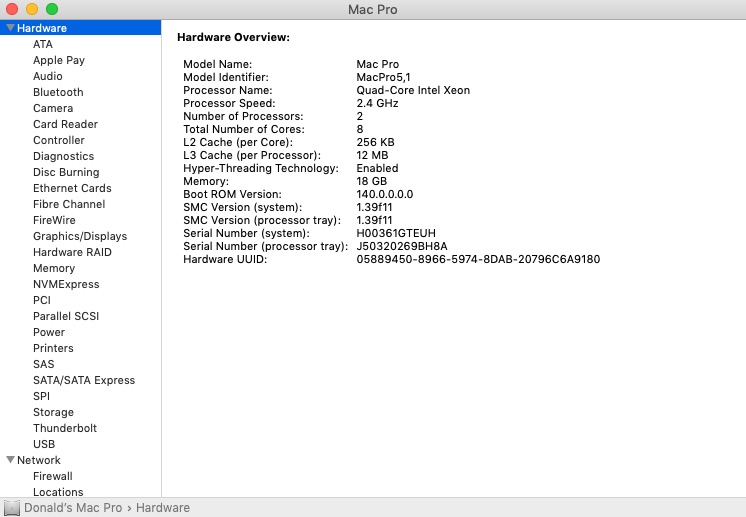The image size is (746, 517).
Task: Select the Network category in the sidebar
Action: click(x=39, y=460)
